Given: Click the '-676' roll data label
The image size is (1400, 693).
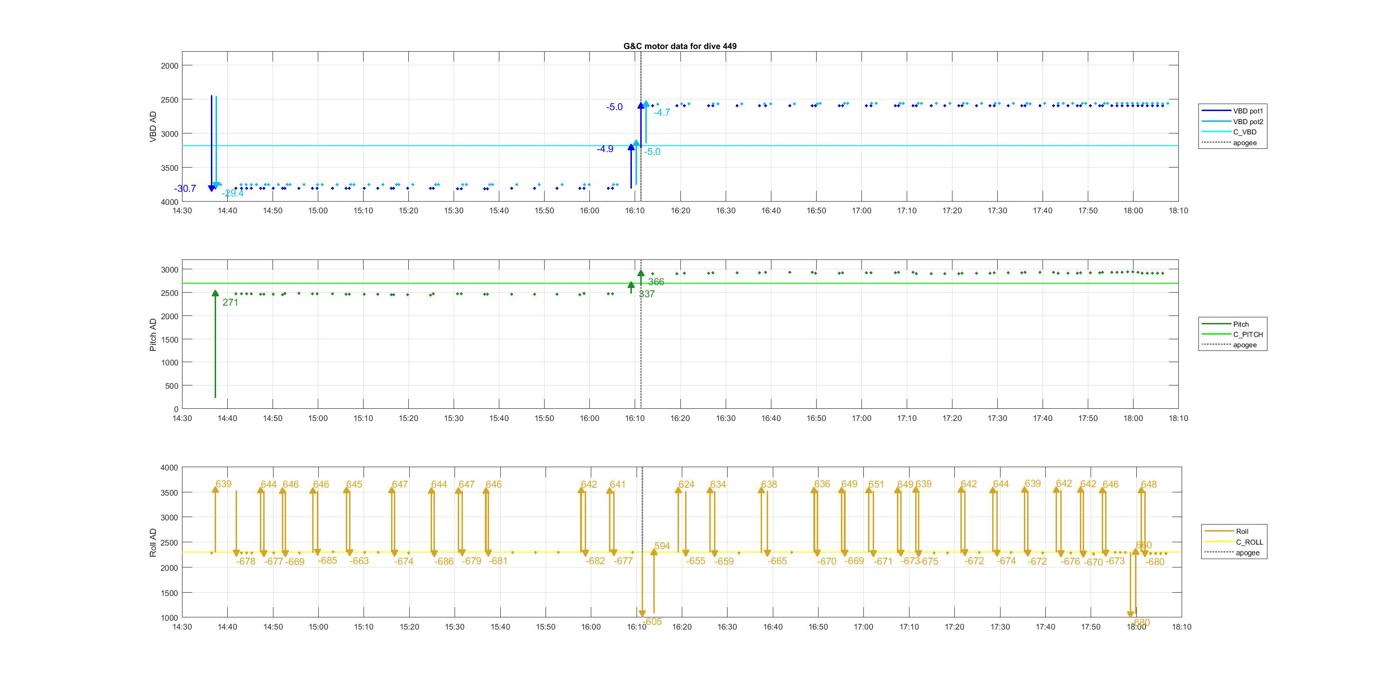Looking at the screenshot, I should [1070, 561].
